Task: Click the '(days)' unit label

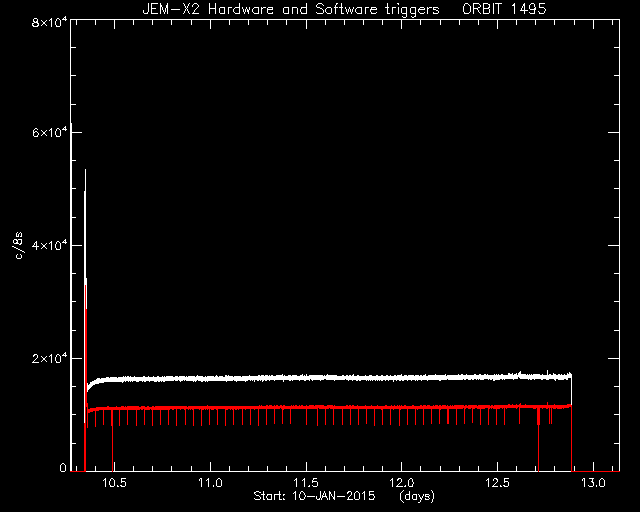Action: [x=417, y=496]
